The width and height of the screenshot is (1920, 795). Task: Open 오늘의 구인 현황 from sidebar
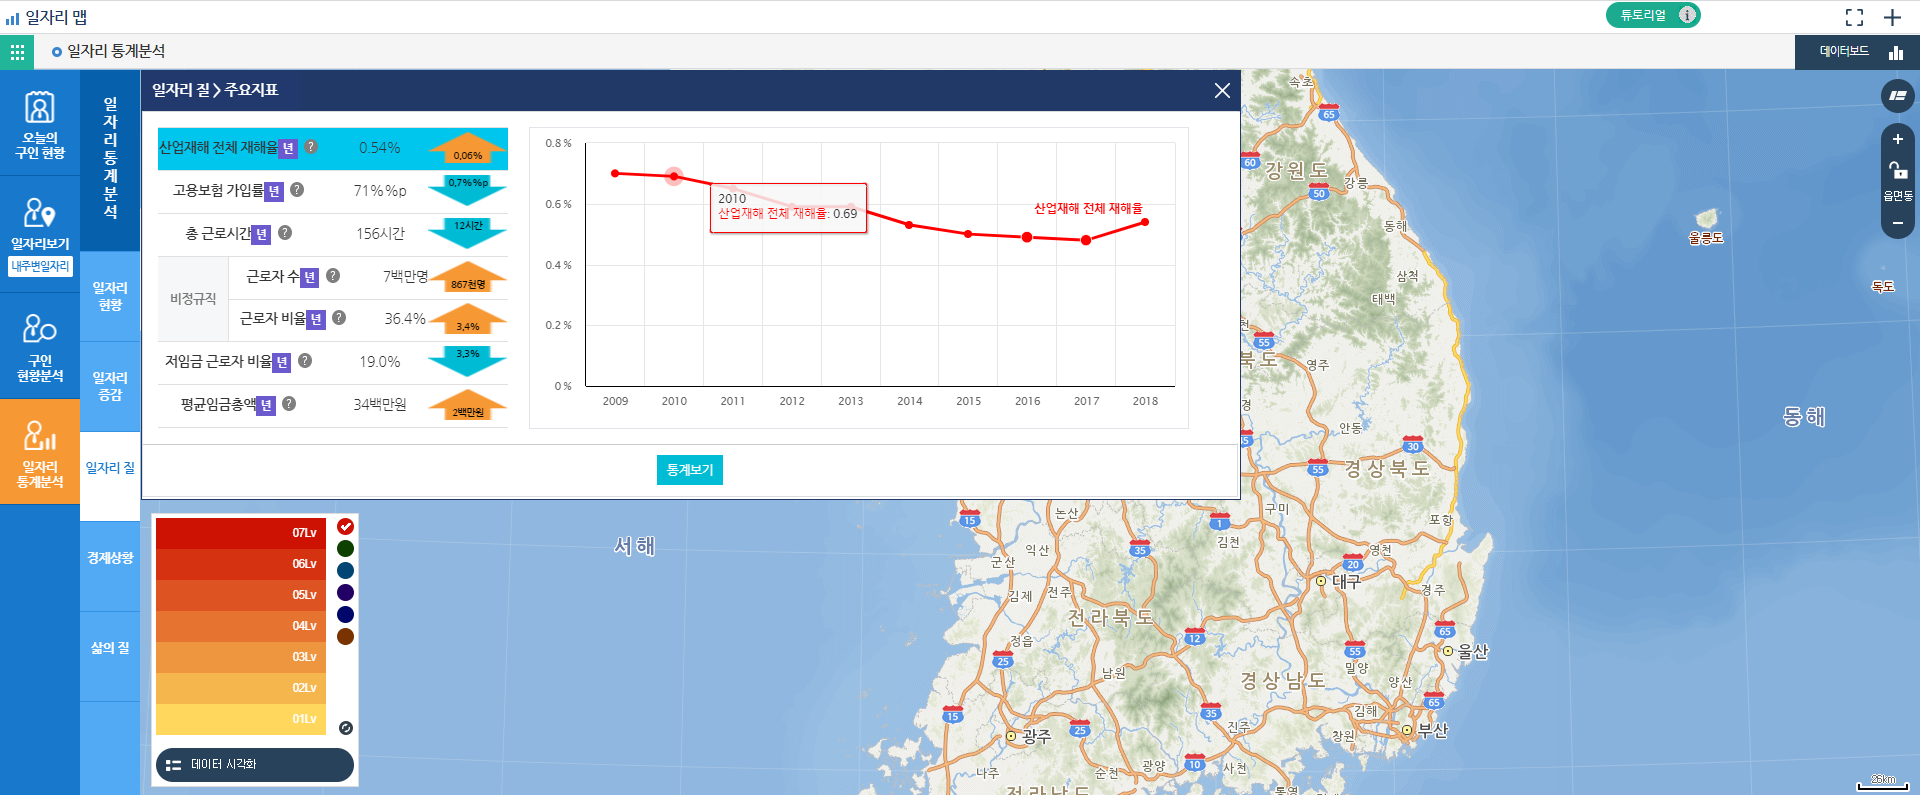tap(40, 124)
